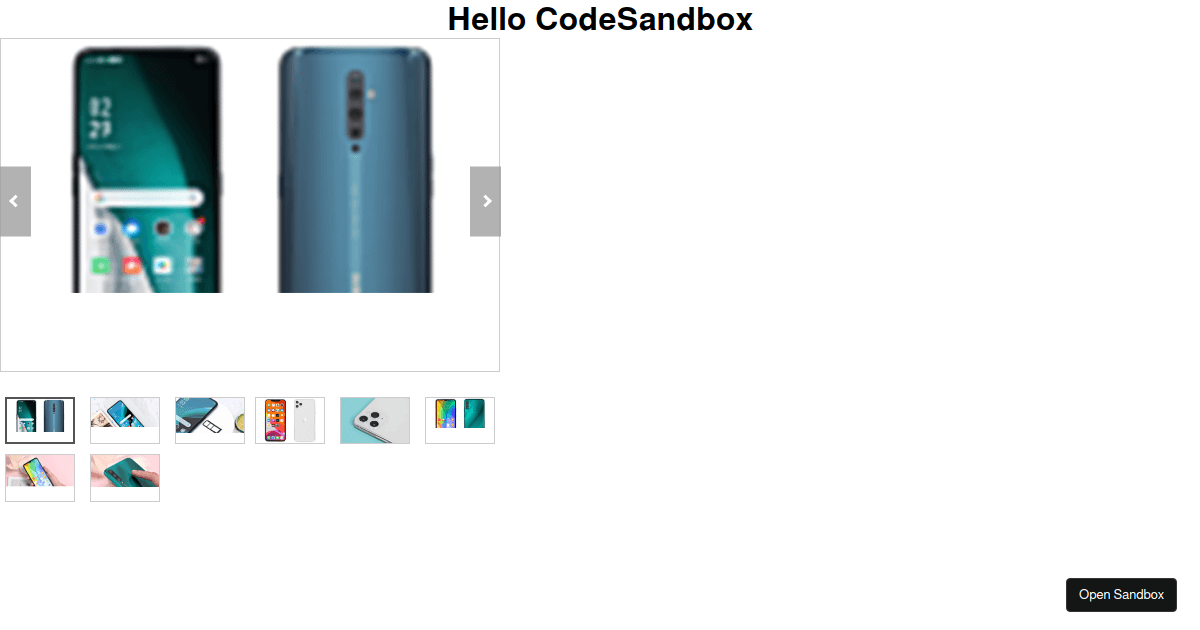The image size is (1200, 630).
Task: Advance to next slide using right chevron
Action: point(485,201)
